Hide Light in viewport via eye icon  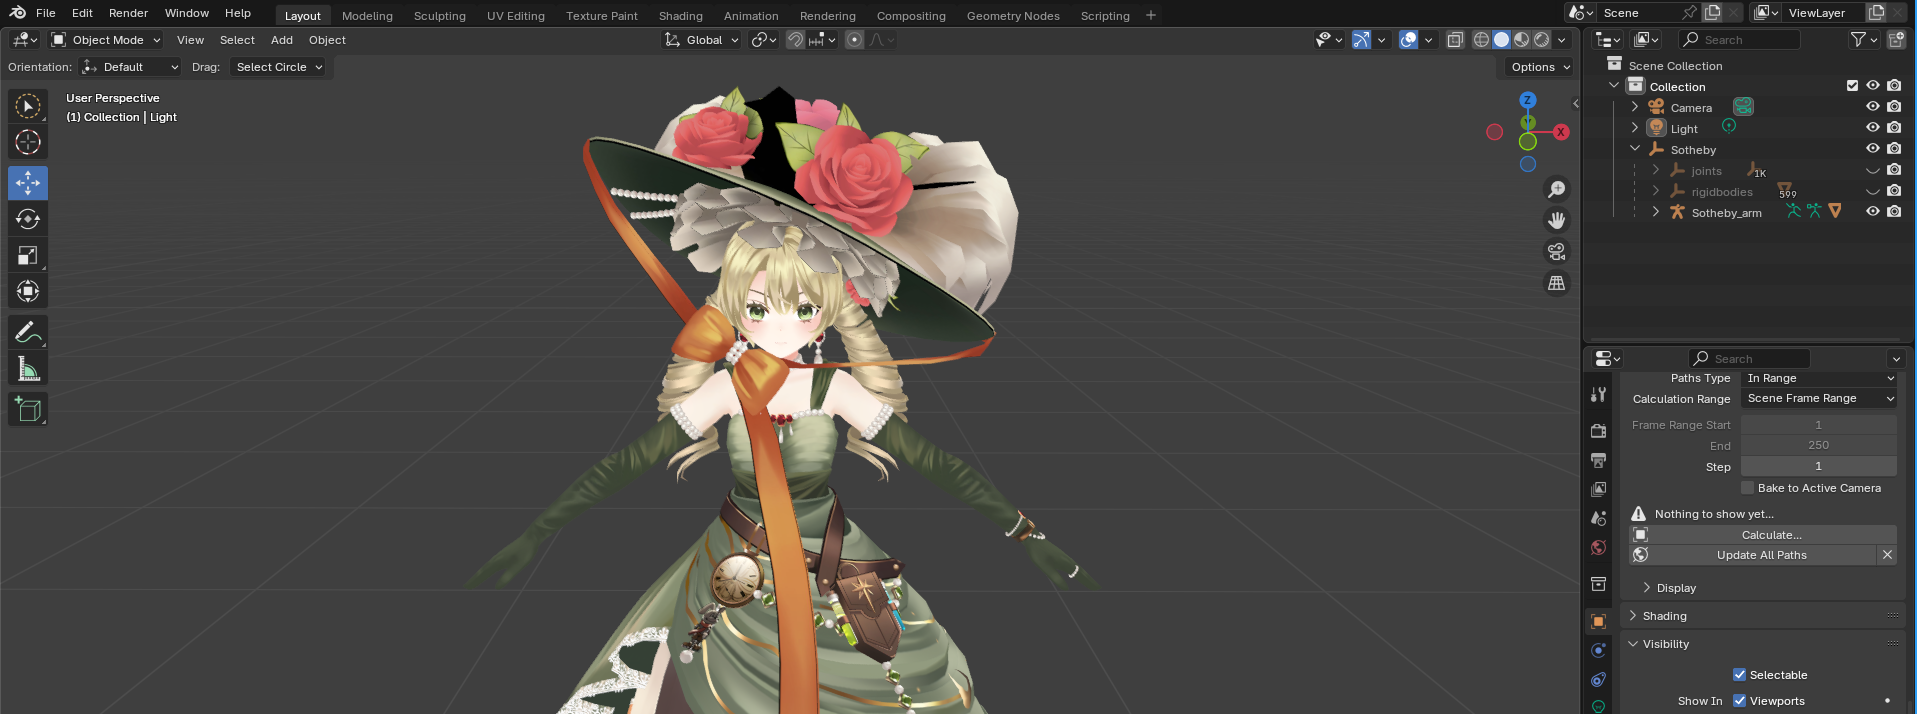click(1873, 128)
